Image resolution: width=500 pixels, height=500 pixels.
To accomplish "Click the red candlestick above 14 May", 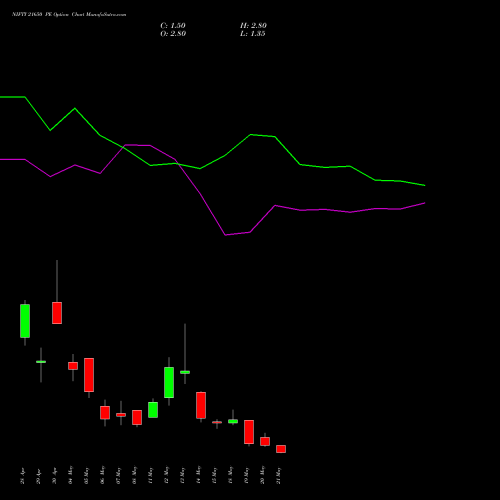I will [x=201, y=405].
